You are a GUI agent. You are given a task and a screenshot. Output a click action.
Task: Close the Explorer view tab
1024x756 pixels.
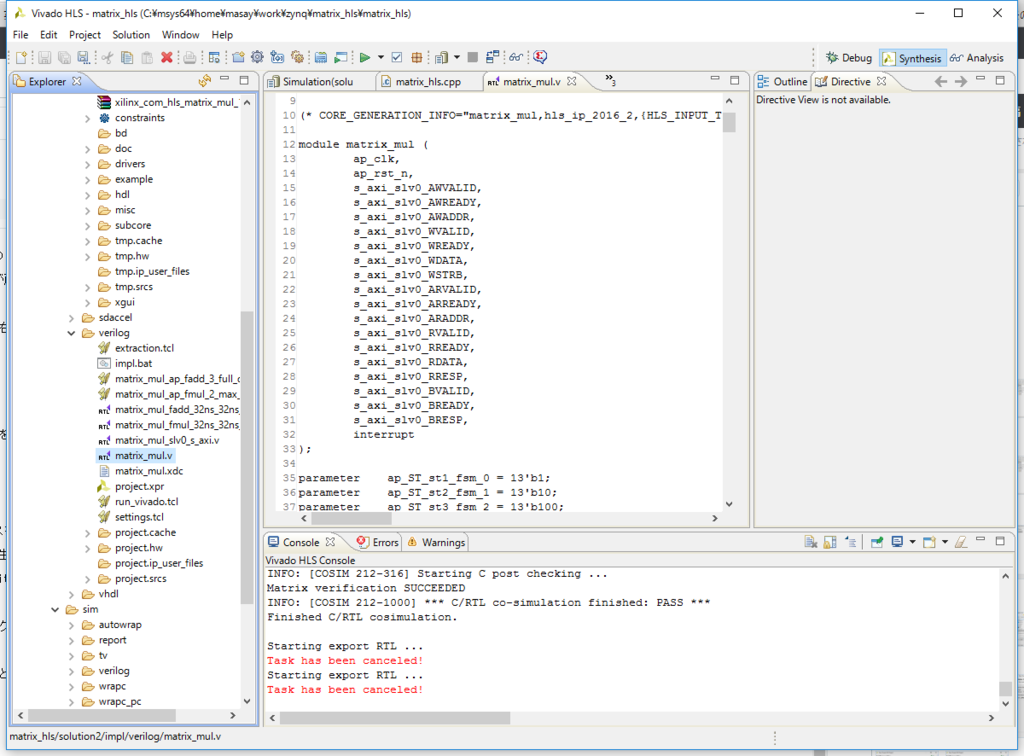tap(76, 81)
